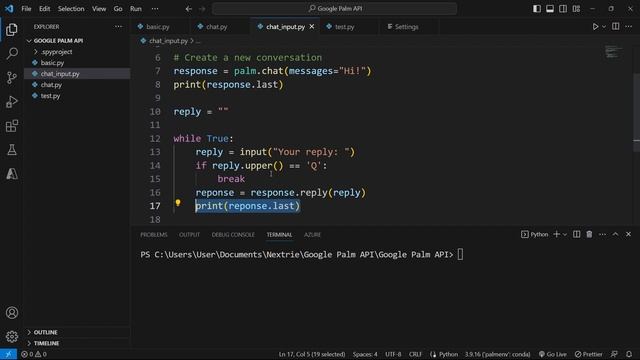This screenshot has width=640, height=360.
Task: Click the Google Palm API command search box
Action: (x=335, y=9)
